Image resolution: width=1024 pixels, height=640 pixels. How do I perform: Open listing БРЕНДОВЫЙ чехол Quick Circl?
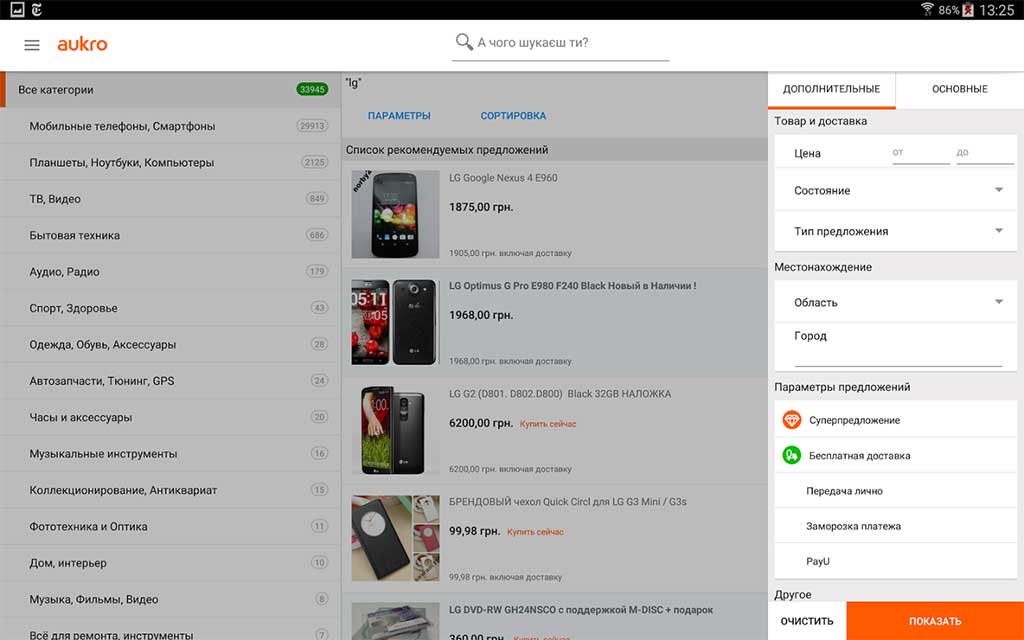coord(568,502)
